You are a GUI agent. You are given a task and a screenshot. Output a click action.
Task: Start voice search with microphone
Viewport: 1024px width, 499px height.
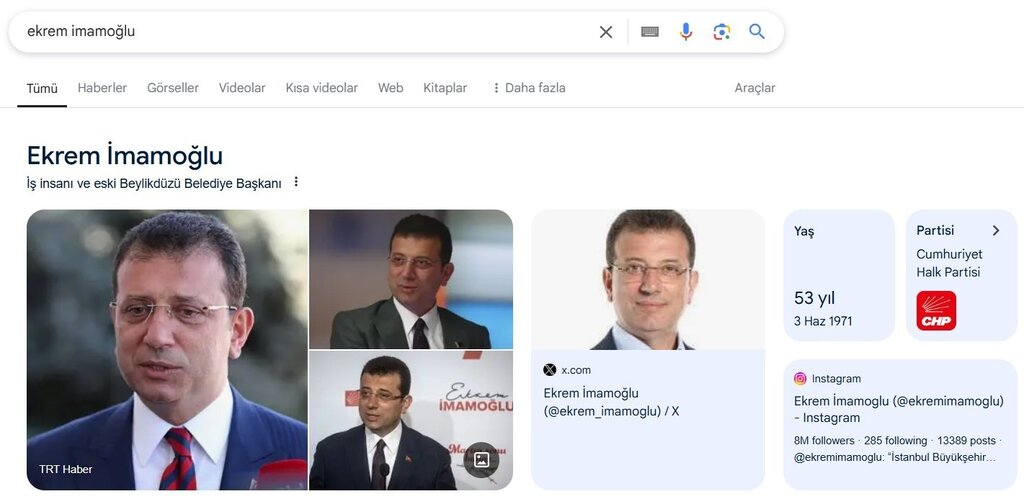tap(686, 32)
